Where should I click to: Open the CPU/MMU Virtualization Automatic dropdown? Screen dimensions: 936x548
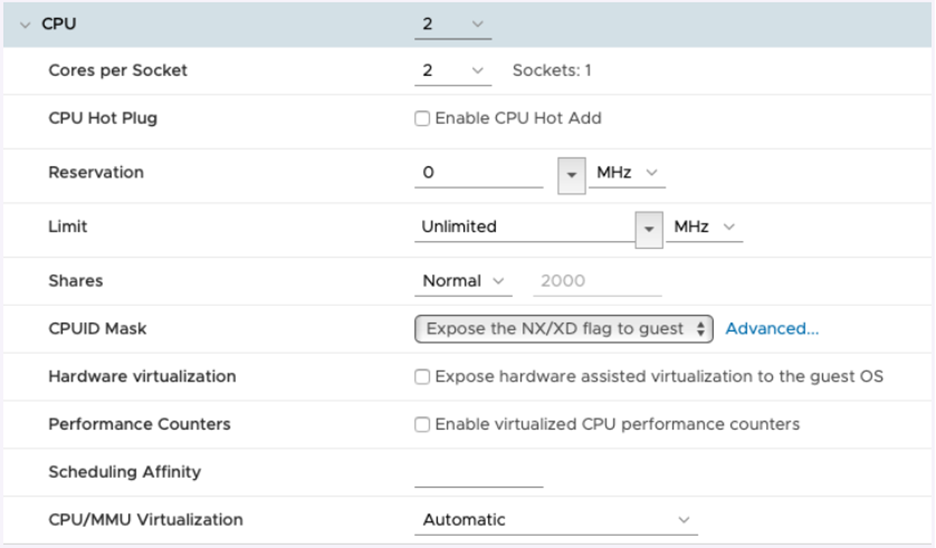pos(556,520)
